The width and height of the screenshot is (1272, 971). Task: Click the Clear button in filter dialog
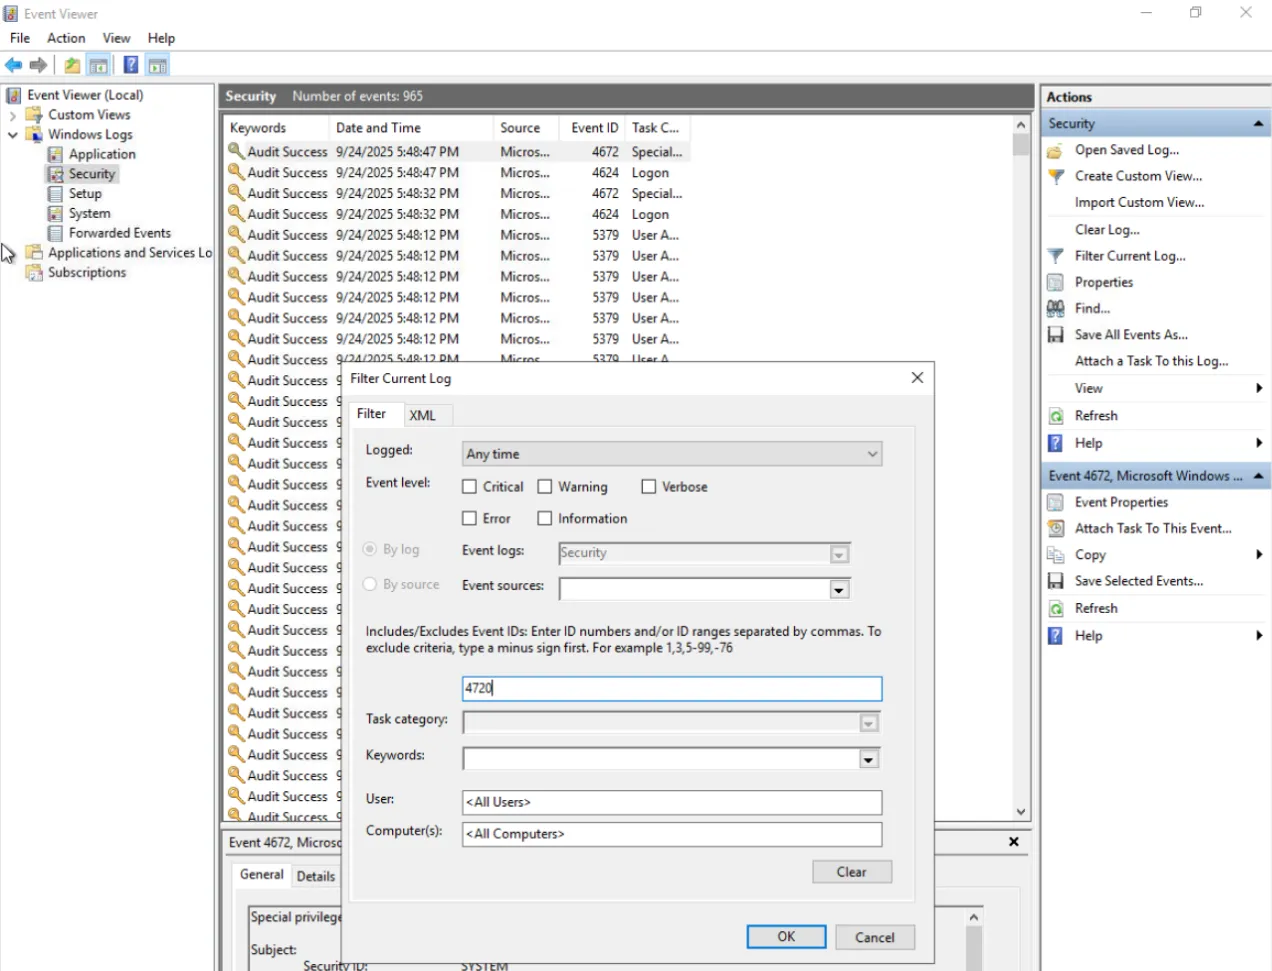(x=851, y=872)
